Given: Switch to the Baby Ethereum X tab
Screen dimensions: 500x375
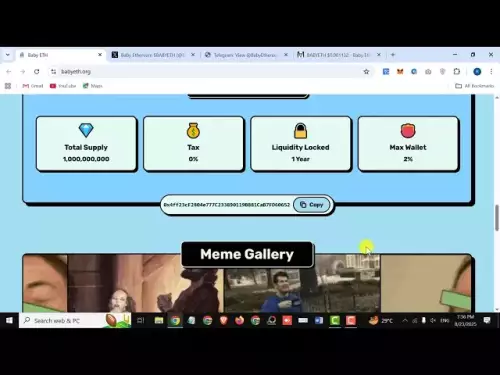Looking at the screenshot, I should click(x=153, y=55).
